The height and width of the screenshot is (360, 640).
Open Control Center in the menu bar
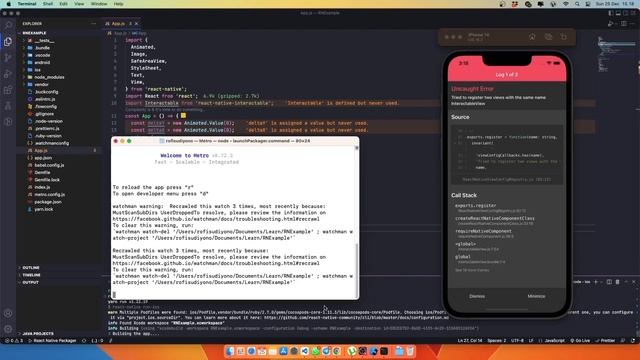coord(588,4)
